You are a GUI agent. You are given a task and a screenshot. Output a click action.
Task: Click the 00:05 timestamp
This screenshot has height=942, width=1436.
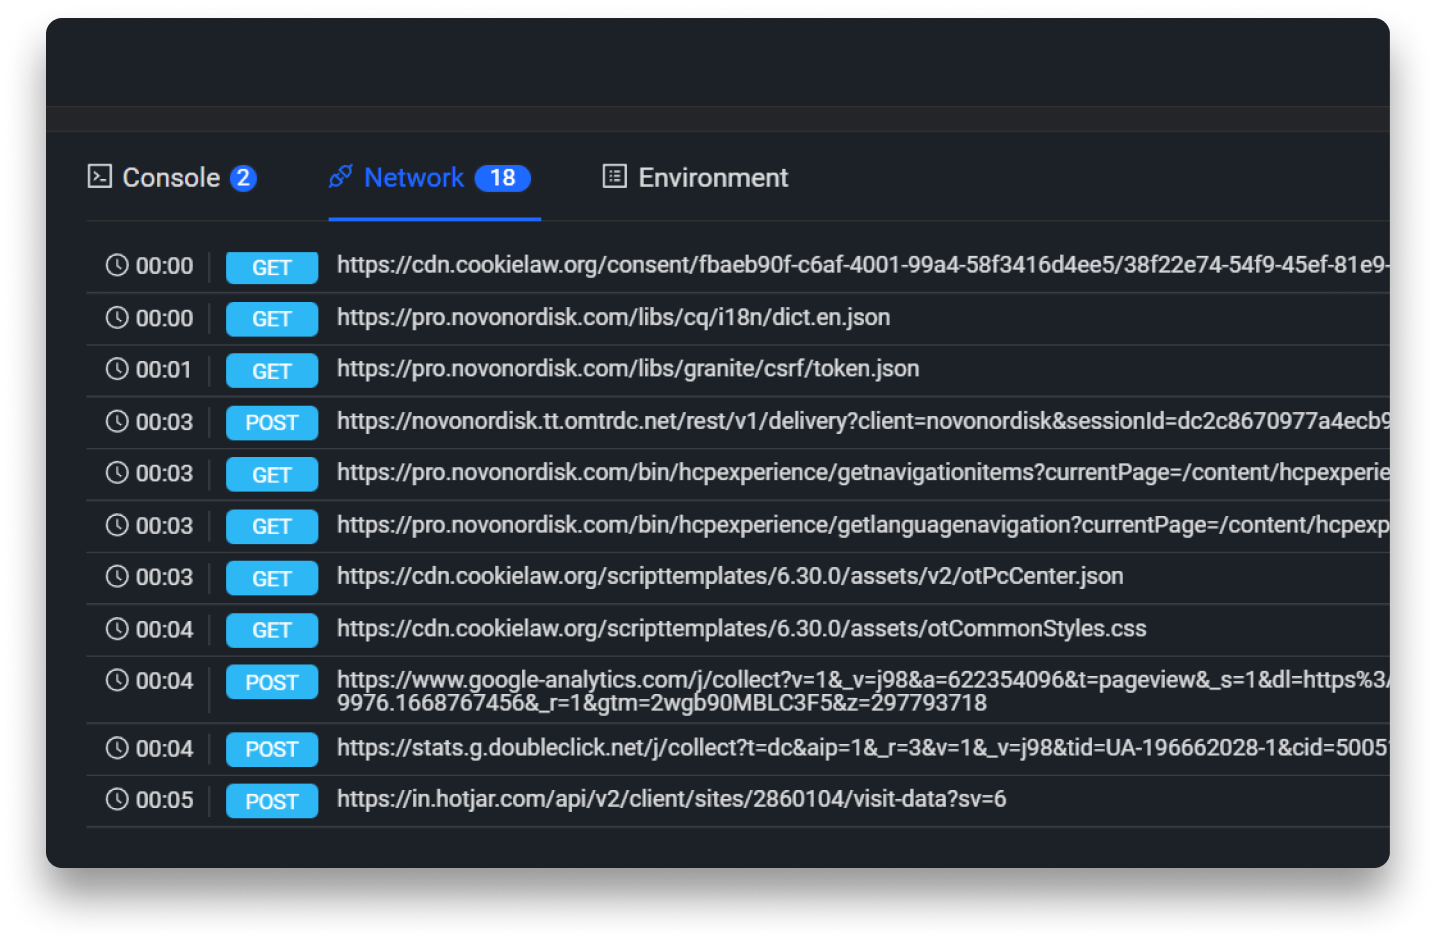click(x=164, y=800)
